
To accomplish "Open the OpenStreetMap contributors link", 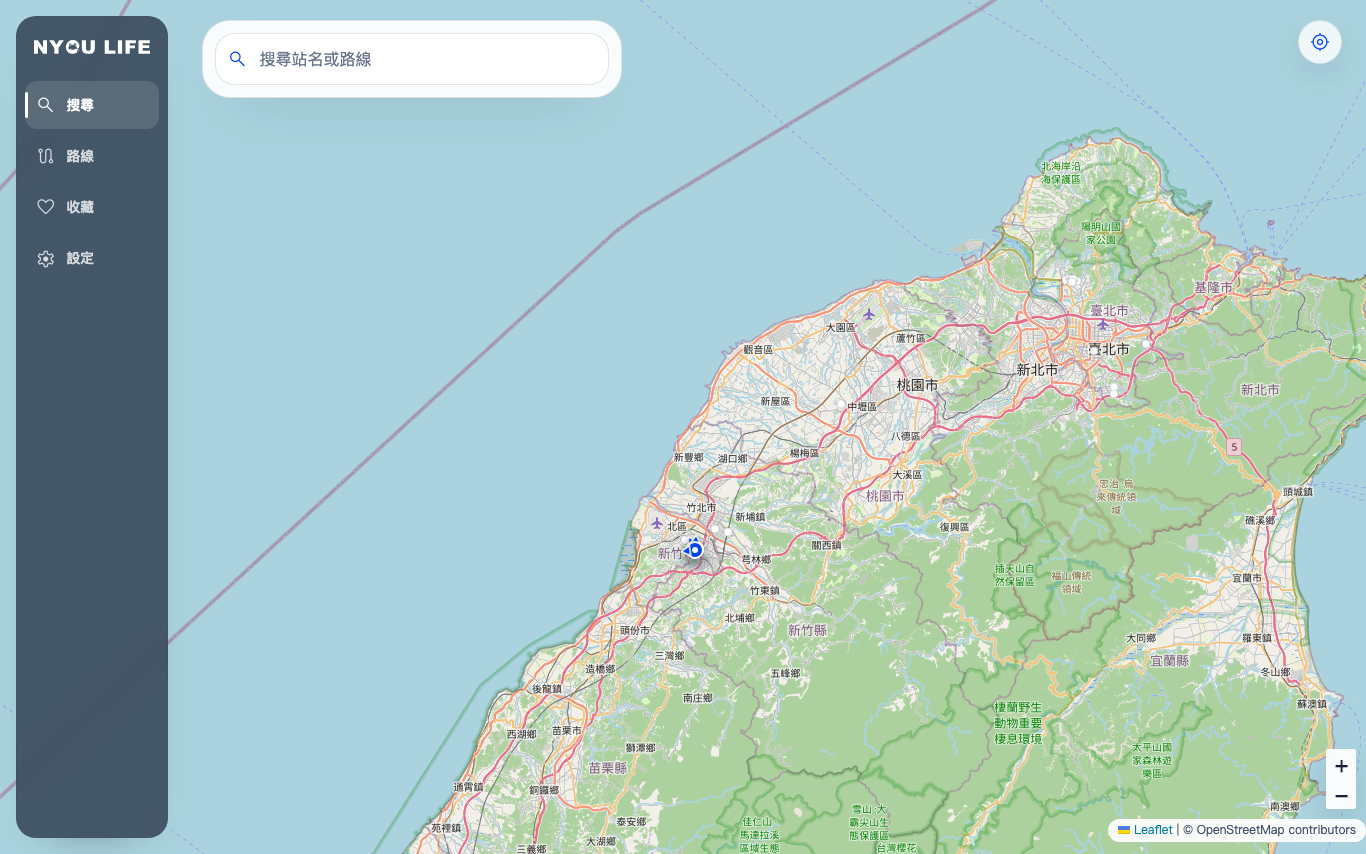I will 1276,830.
